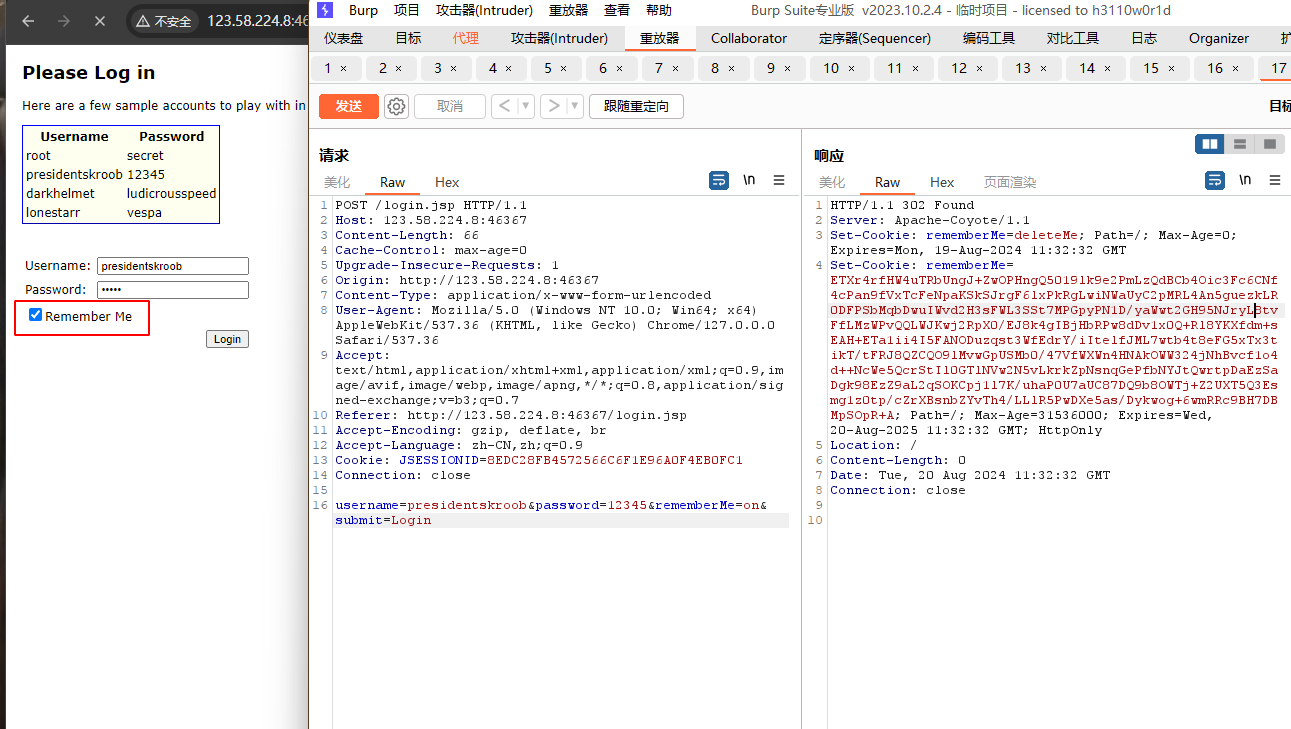Select the Hex tab in response panel
The image size is (1291, 729).
pyautogui.click(x=942, y=182)
